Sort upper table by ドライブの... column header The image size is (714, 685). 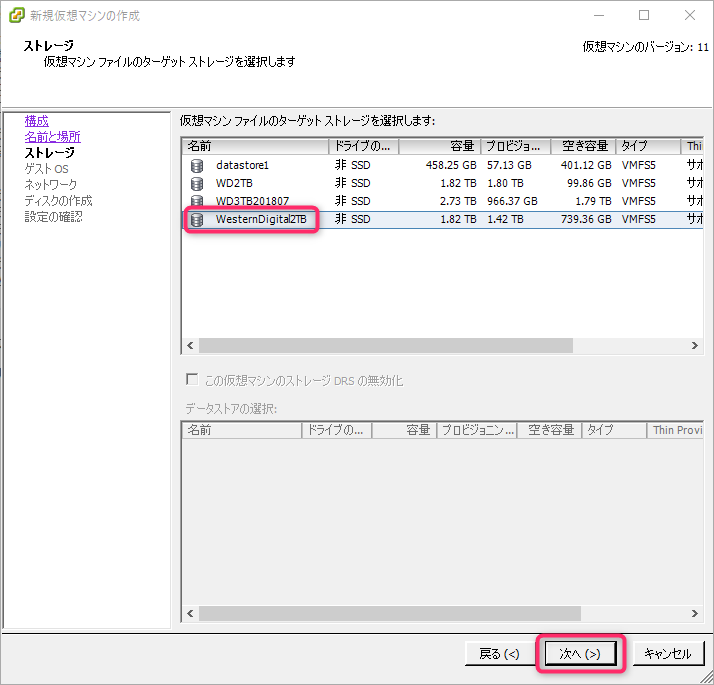364,146
